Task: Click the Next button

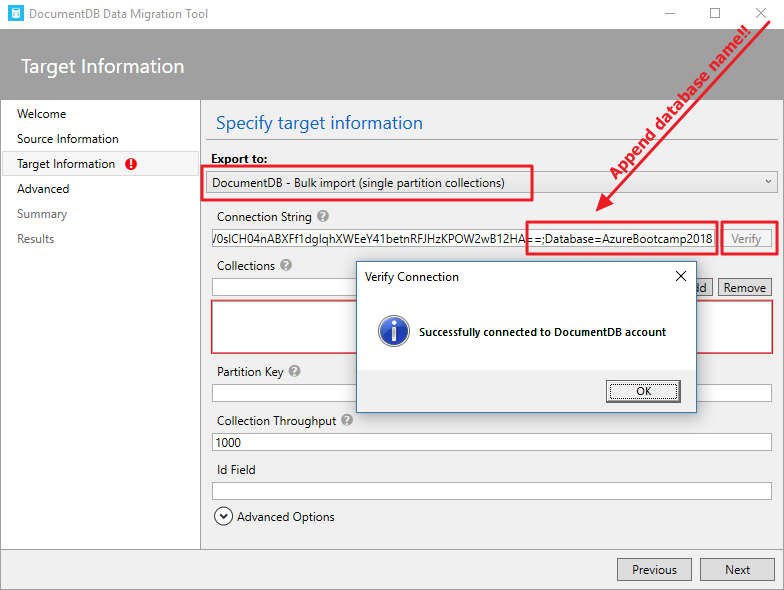Action: coord(737,570)
